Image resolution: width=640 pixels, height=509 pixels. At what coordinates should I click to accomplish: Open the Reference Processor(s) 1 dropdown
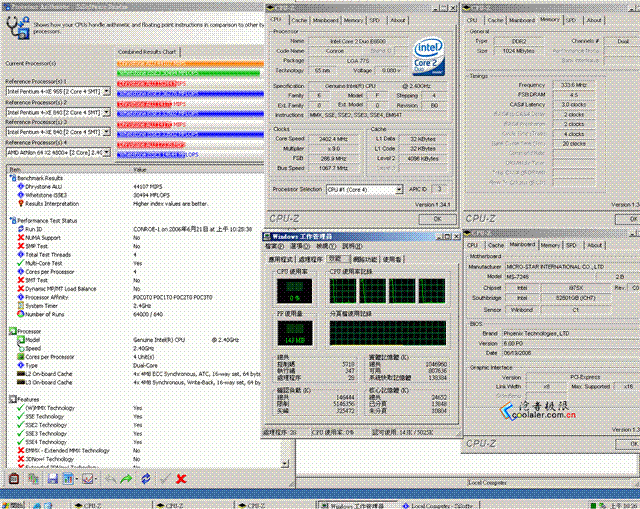coord(107,91)
